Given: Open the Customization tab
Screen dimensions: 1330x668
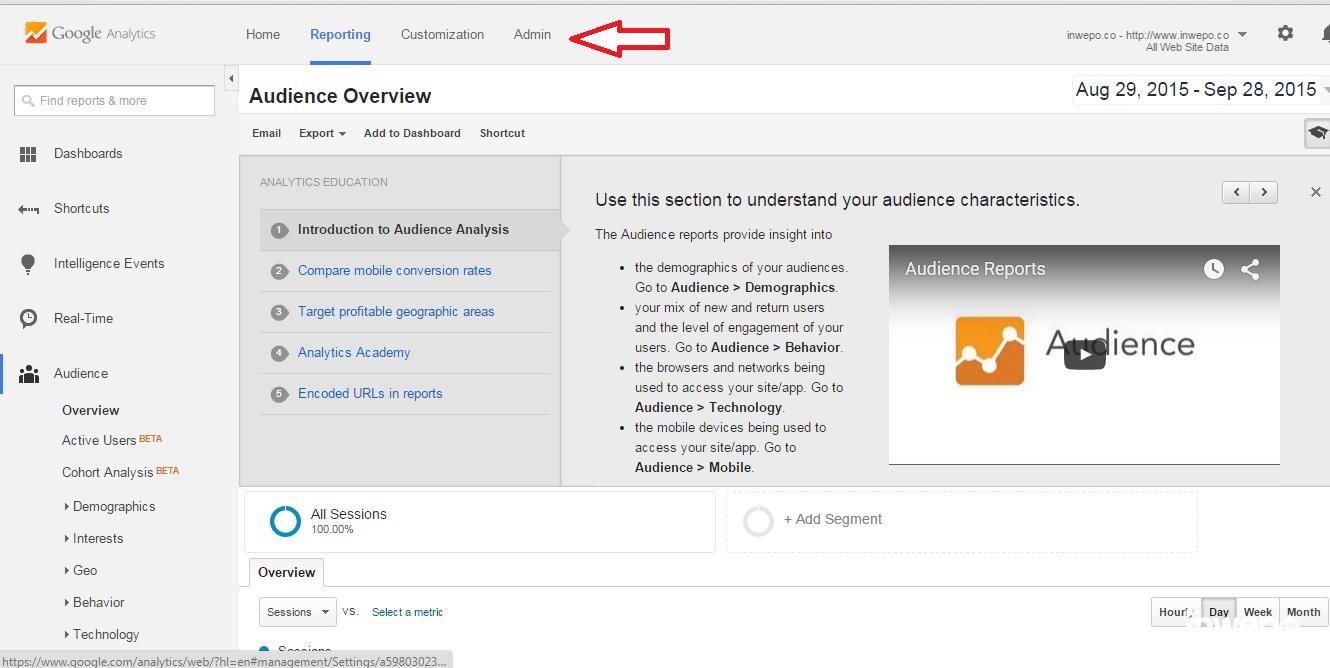Looking at the screenshot, I should coord(442,34).
